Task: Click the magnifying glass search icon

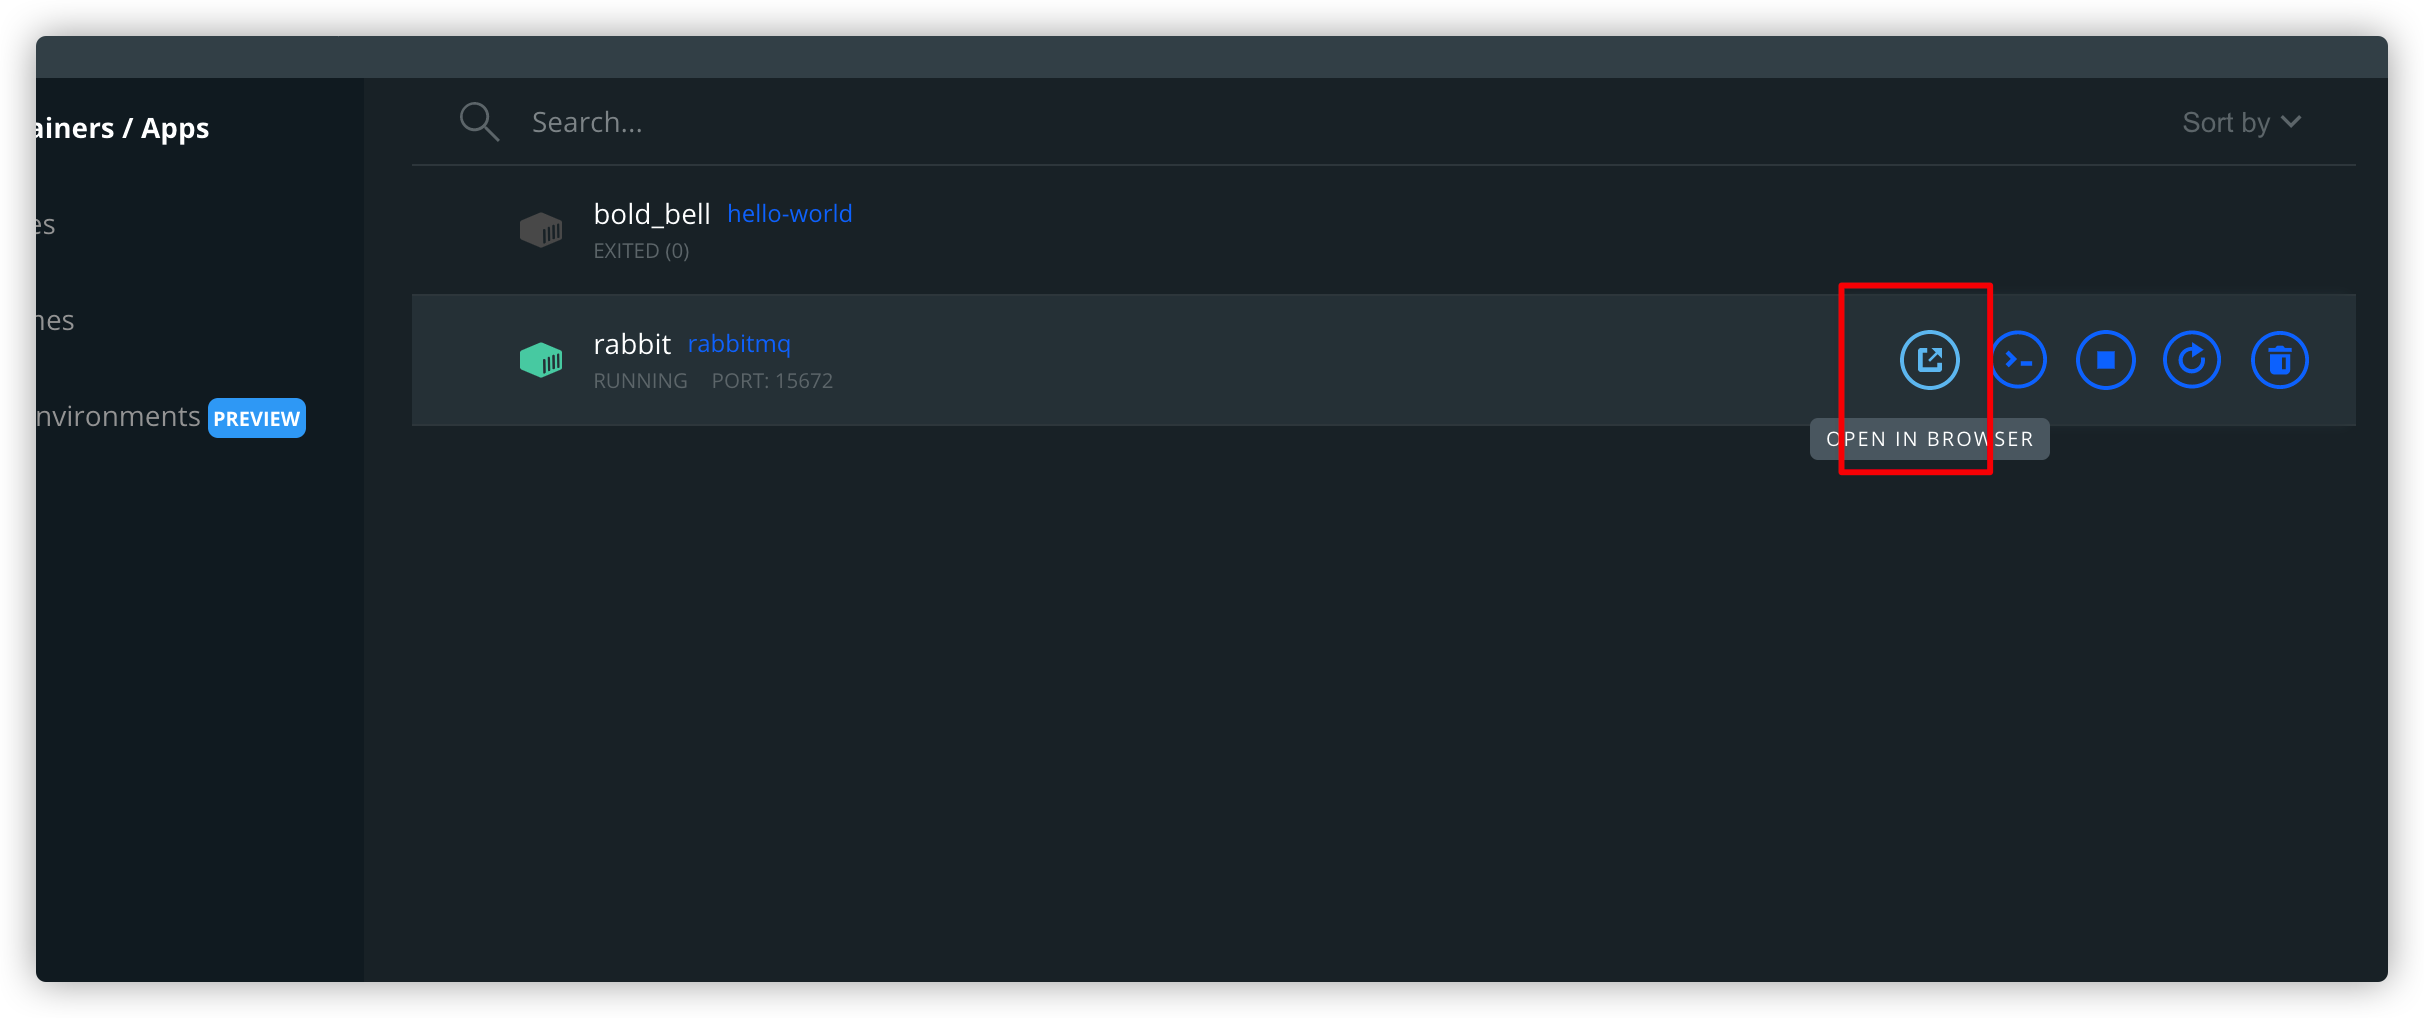Action: point(479,122)
